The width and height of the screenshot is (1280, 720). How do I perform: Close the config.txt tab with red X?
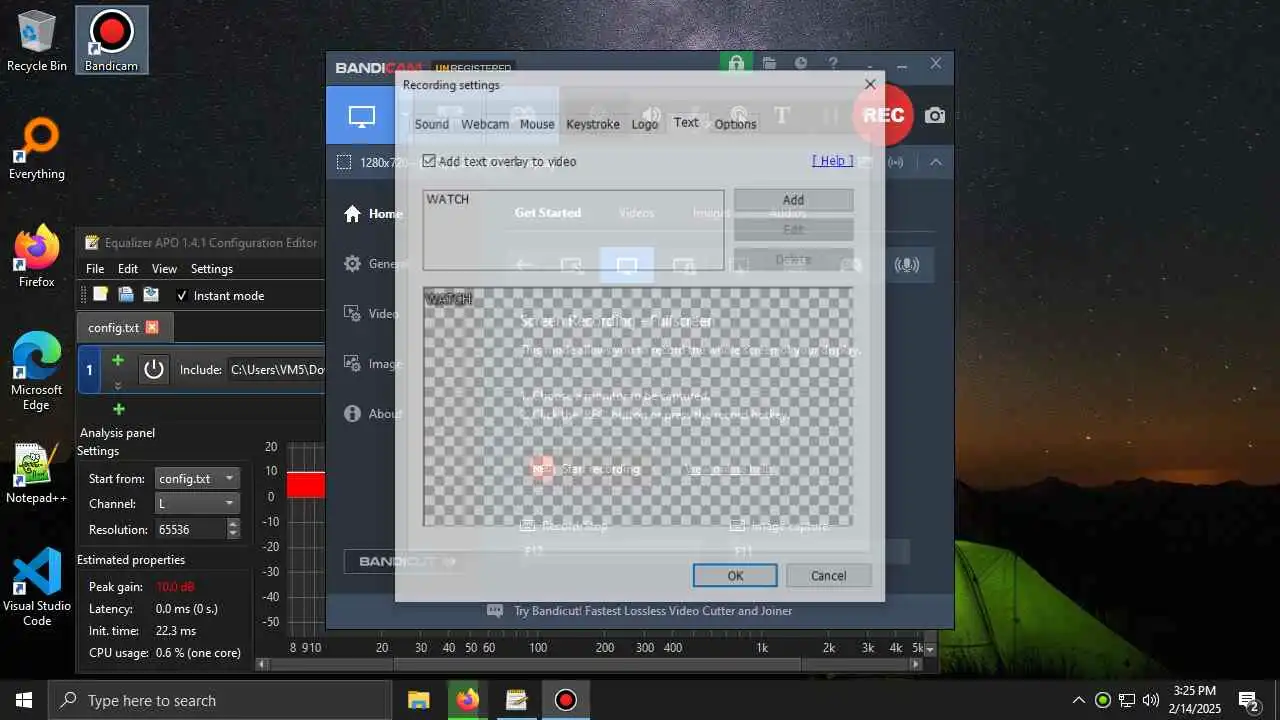(152, 327)
